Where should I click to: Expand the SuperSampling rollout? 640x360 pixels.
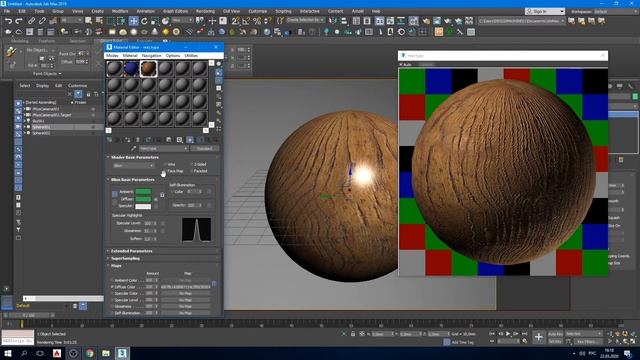pos(125,258)
